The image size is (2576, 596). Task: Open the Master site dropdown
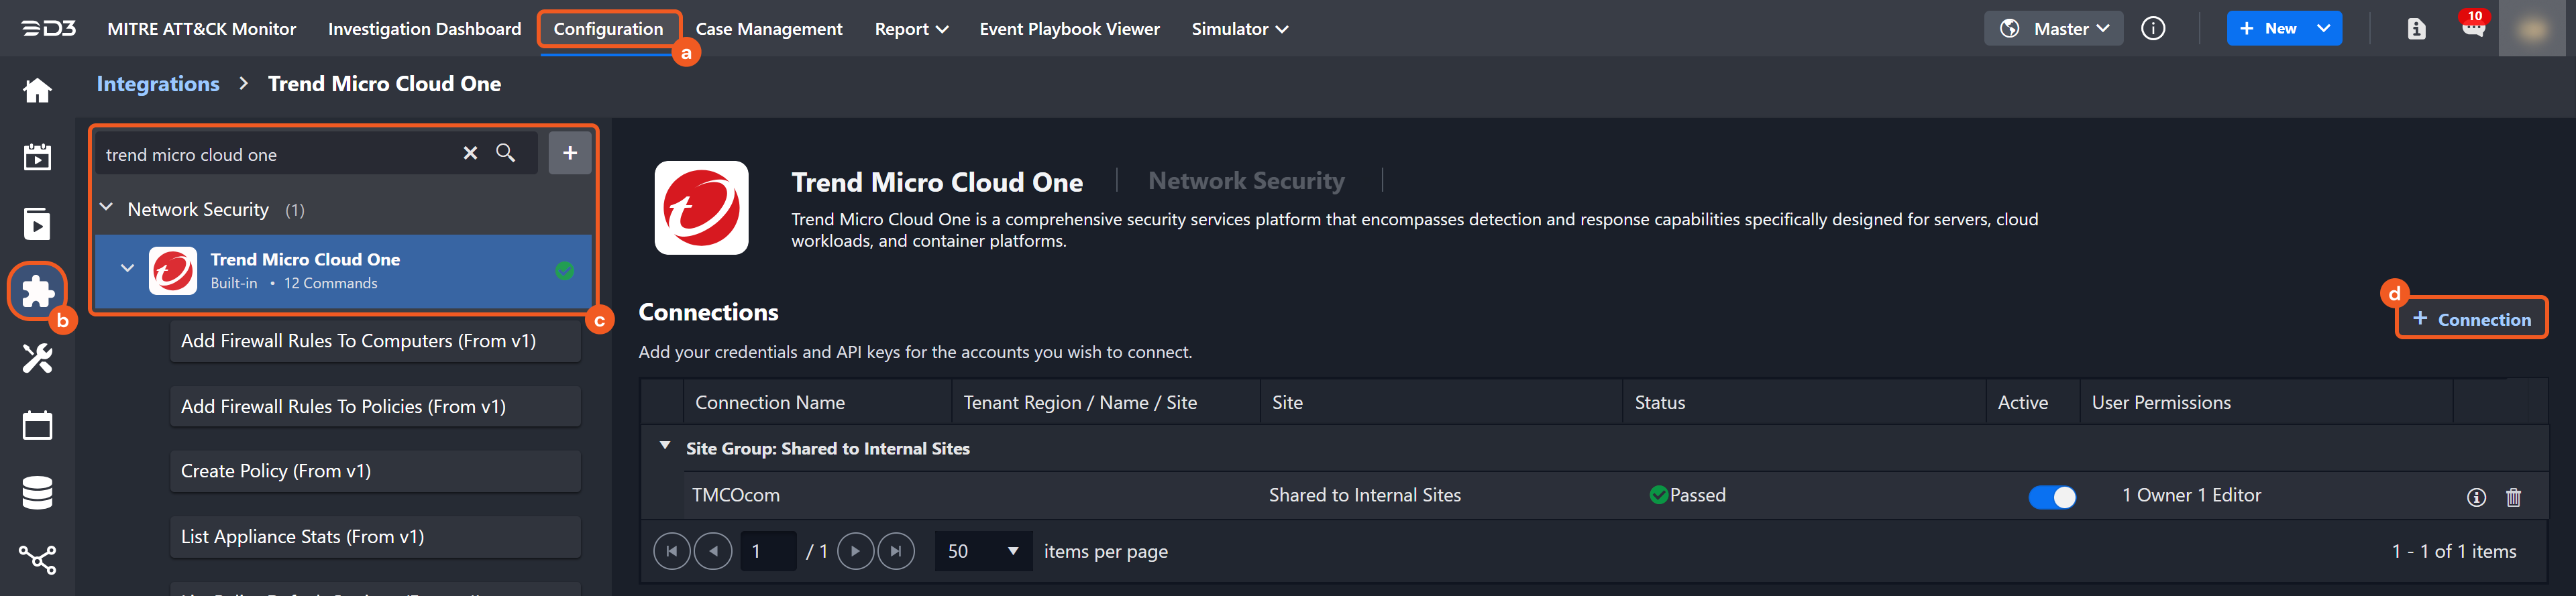[x=2053, y=29]
